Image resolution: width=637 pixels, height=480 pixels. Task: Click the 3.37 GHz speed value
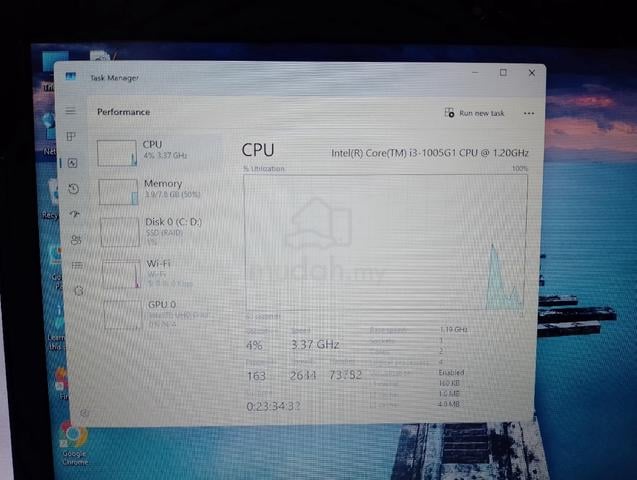coord(315,344)
